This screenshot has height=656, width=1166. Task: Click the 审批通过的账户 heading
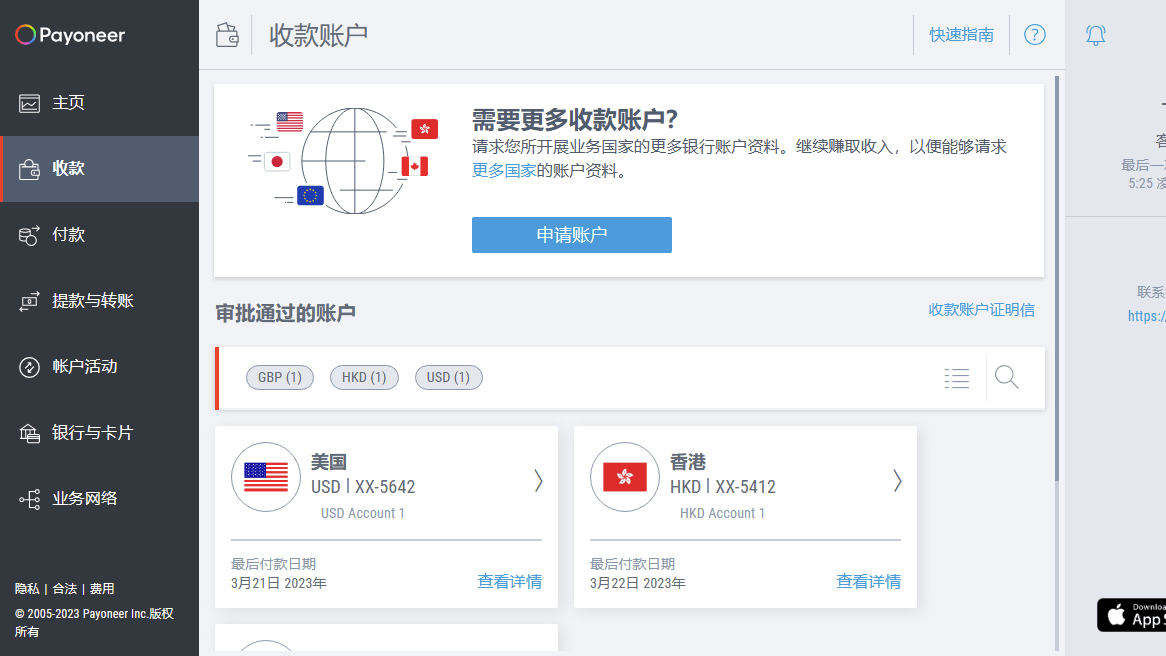click(286, 313)
